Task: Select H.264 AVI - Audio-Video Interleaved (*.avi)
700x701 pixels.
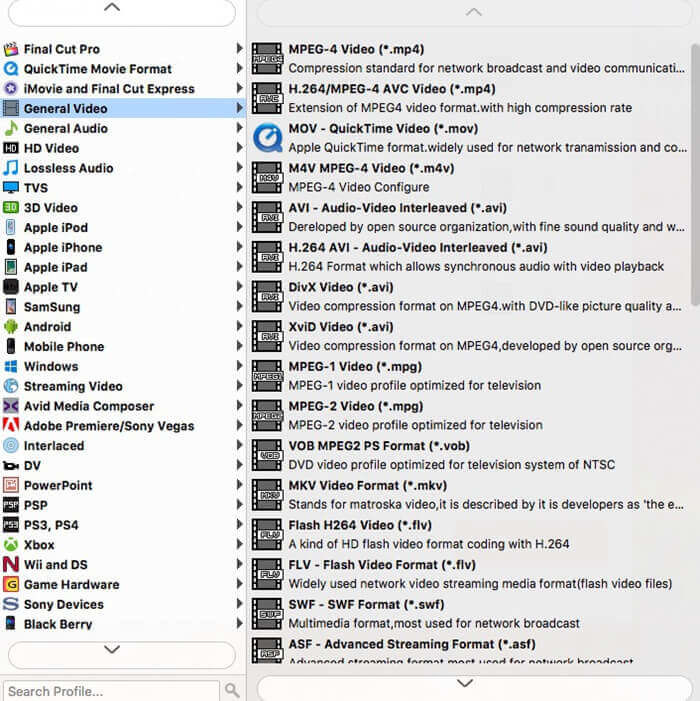Action: coord(469,257)
